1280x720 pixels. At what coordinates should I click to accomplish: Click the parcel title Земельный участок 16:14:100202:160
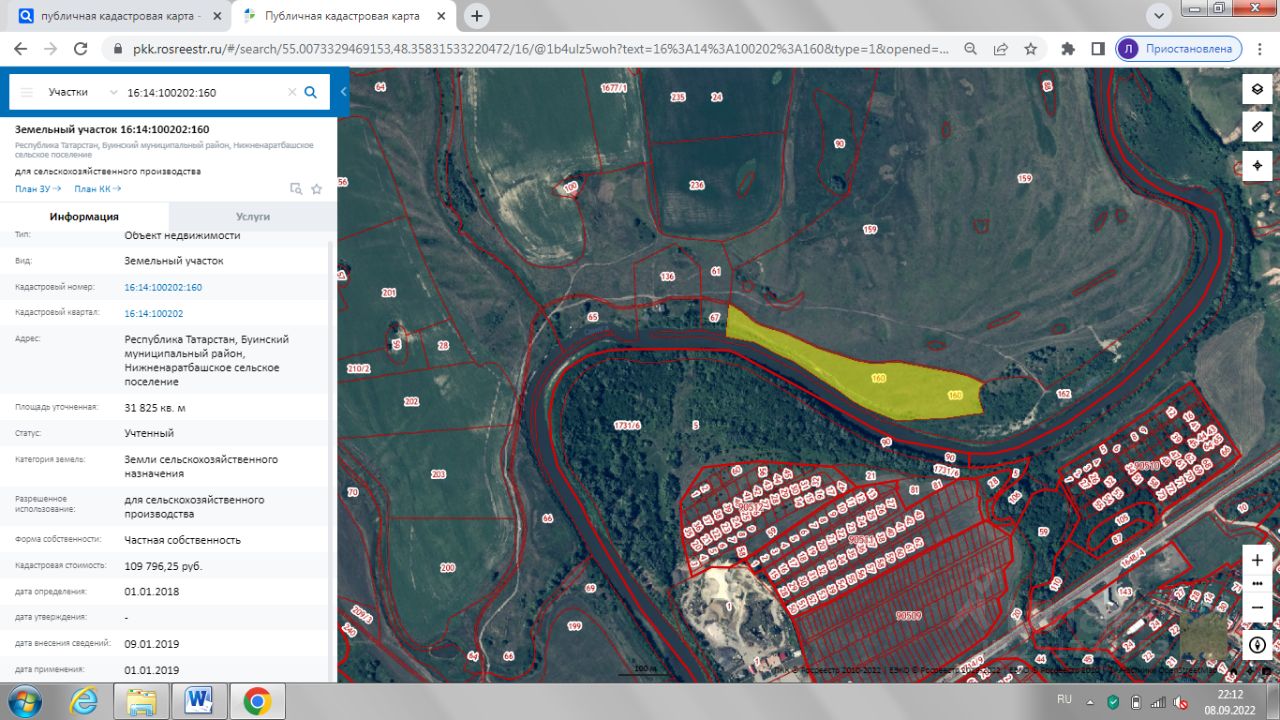tap(112, 129)
